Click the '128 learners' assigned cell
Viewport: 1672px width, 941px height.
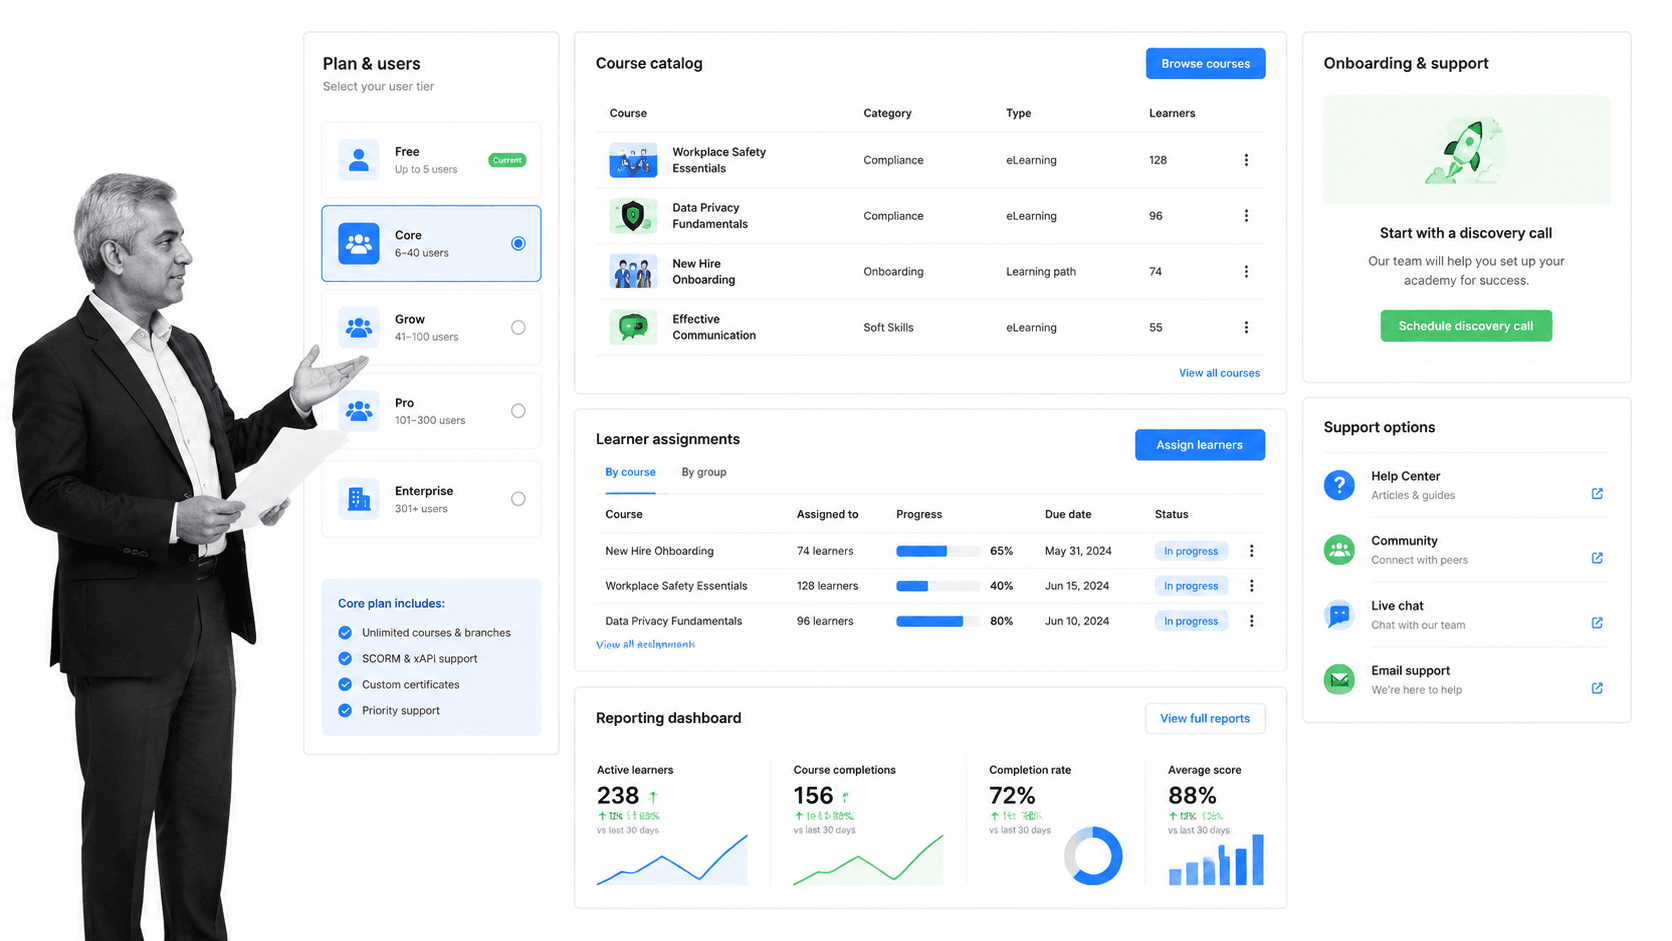point(827,586)
